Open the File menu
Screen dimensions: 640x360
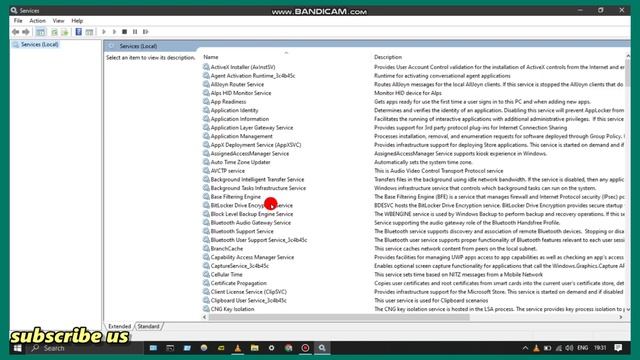point(18,20)
